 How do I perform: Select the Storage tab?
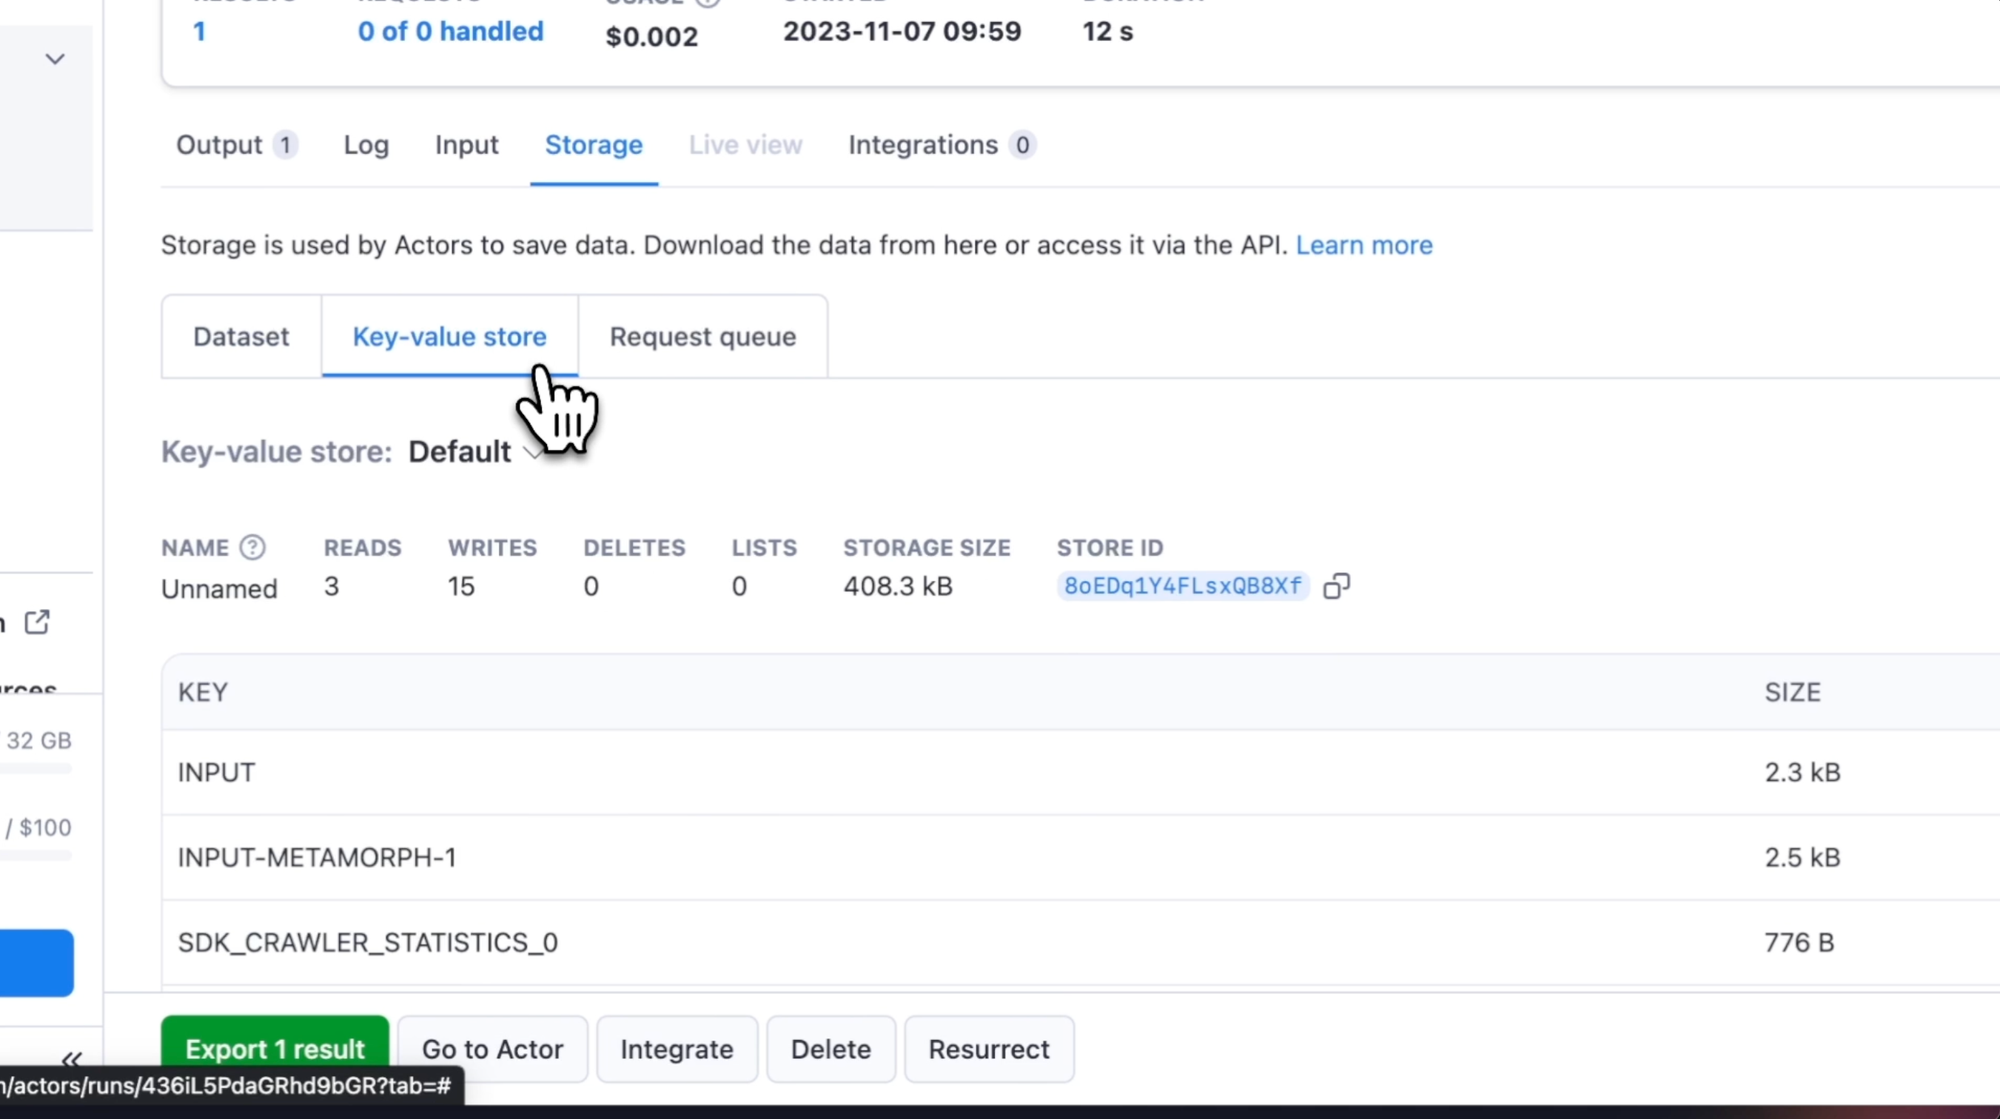pyautogui.click(x=594, y=145)
